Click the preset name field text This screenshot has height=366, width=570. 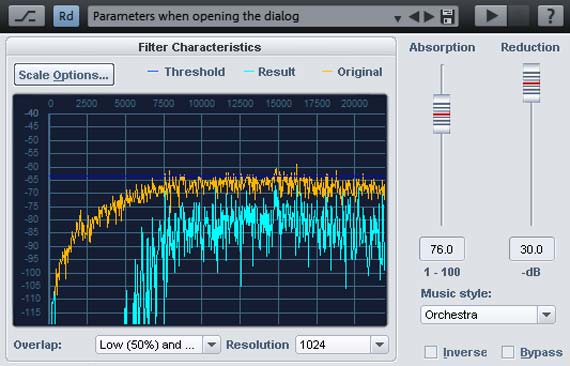[196, 16]
